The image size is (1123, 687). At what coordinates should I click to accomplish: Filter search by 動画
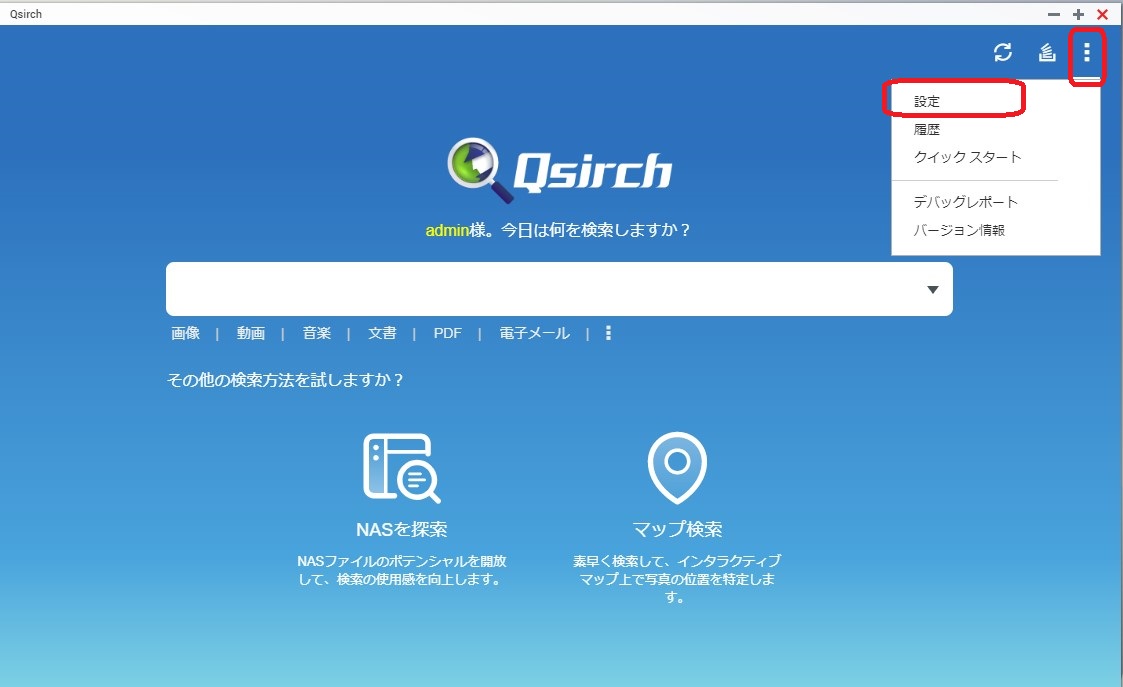tap(251, 333)
